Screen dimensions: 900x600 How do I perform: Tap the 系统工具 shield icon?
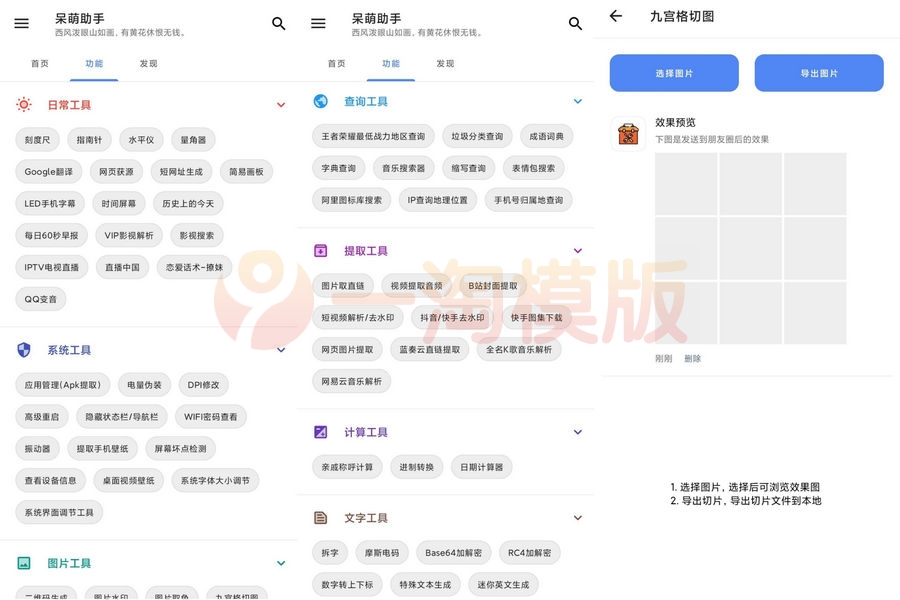point(24,350)
